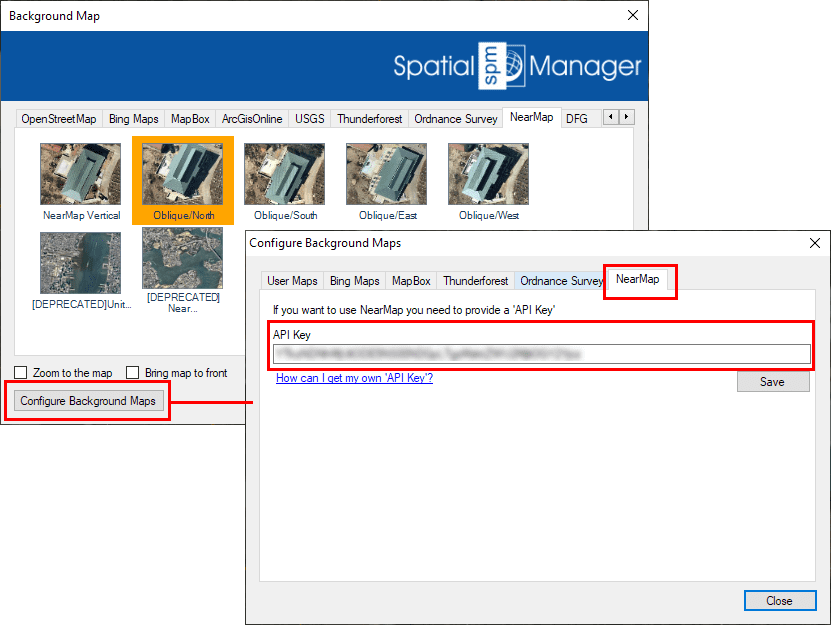Image resolution: width=831 pixels, height=625 pixels.
Task: Select the NearMap Vertical map thumbnail
Action: pyautogui.click(x=81, y=174)
